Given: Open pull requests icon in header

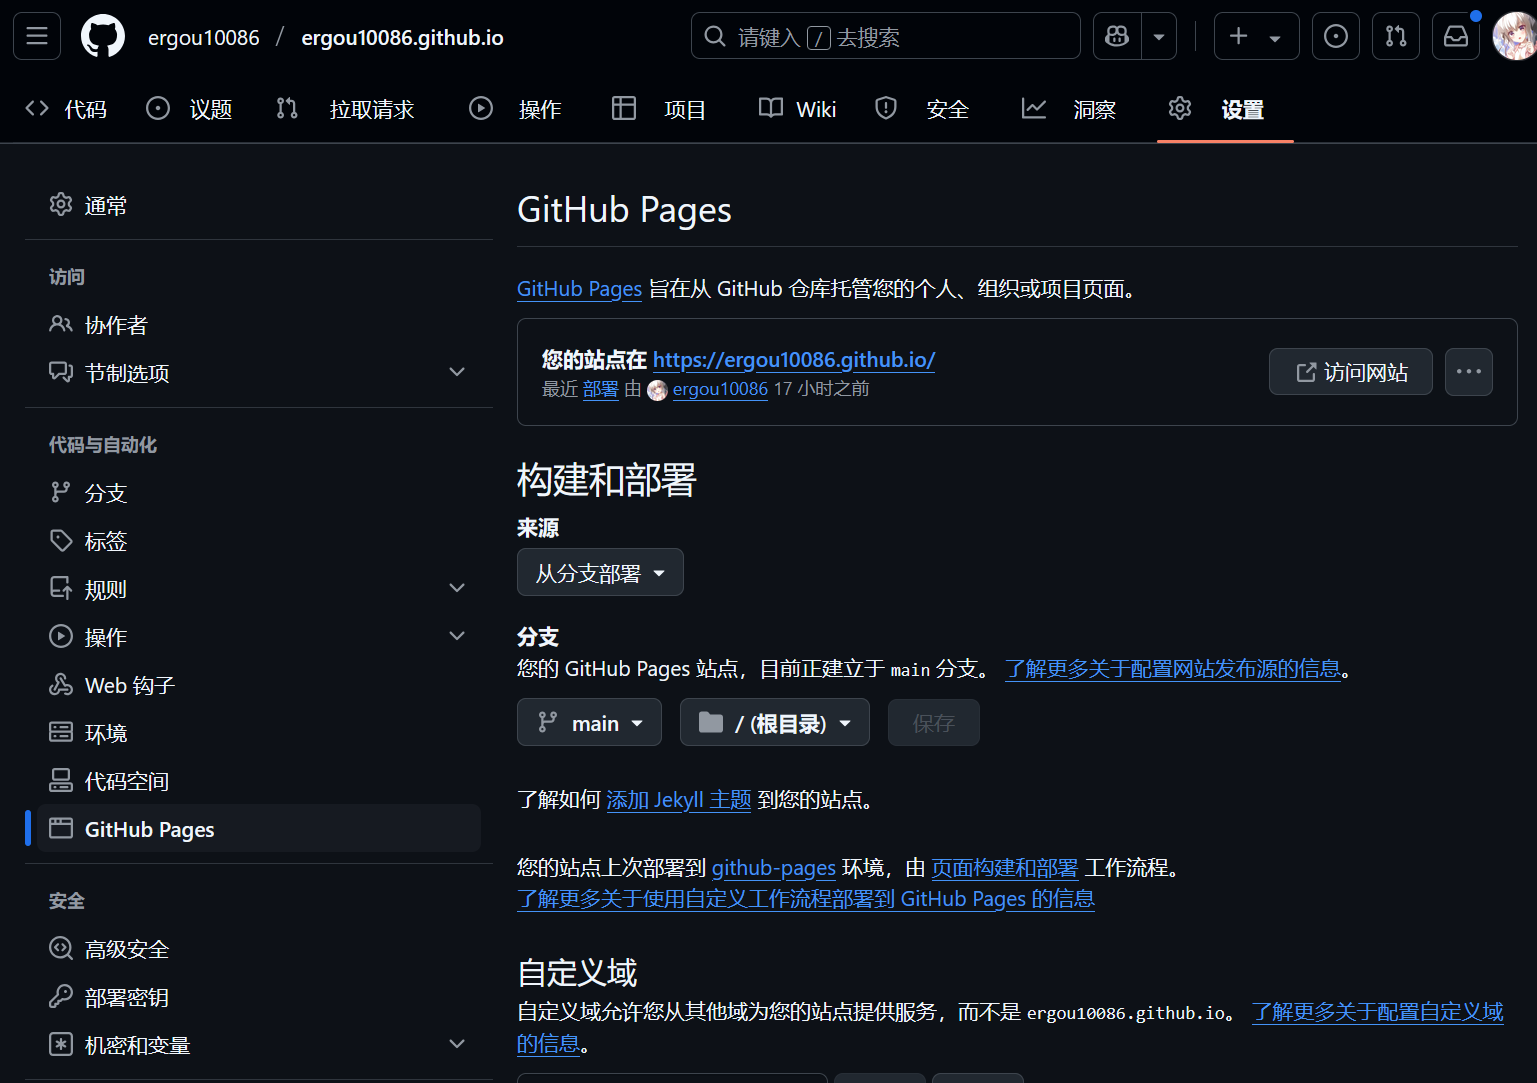Looking at the screenshot, I should 1396,36.
